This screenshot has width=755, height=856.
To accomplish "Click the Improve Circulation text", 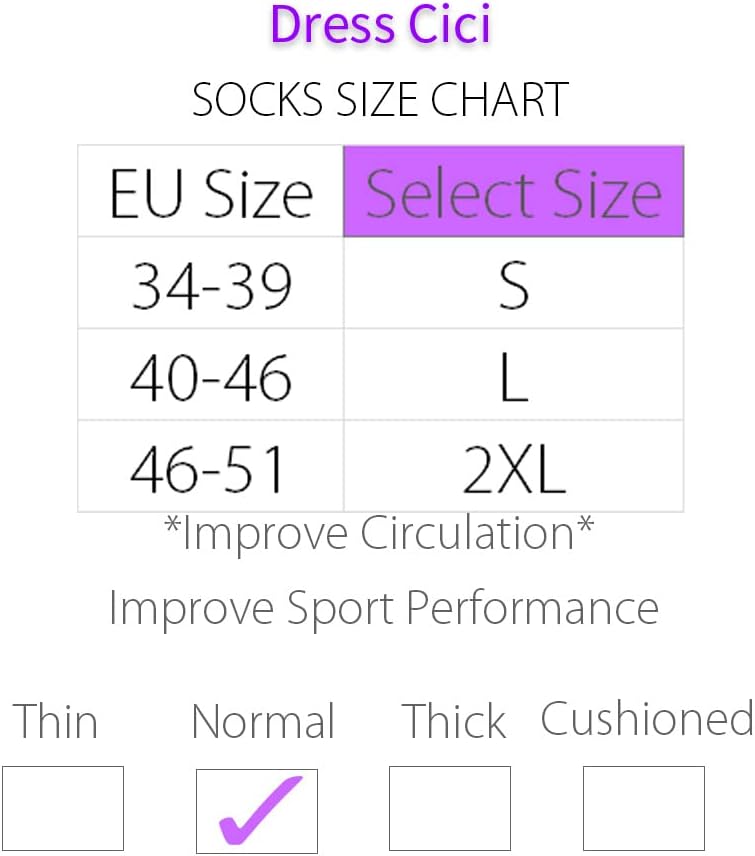I will point(379,534).
